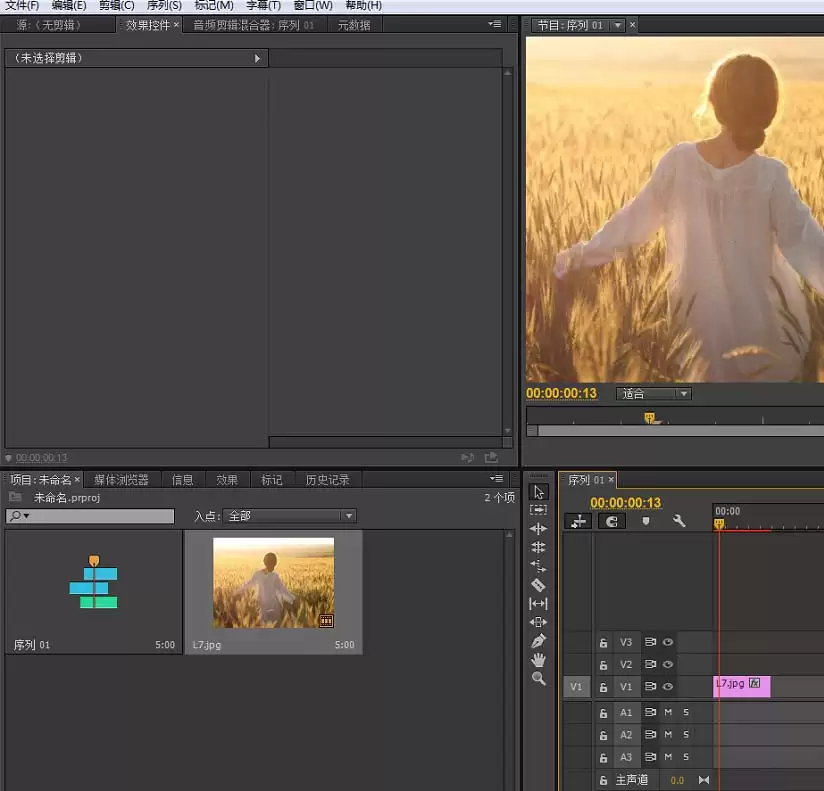The width and height of the screenshot is (824, 791).
Task: Select the Razor tool in the tools panel
Action: click(538, 585)
